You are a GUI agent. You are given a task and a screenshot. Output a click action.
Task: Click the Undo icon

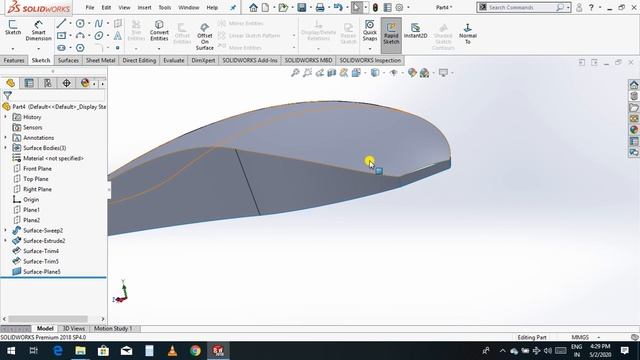point(338,7)
